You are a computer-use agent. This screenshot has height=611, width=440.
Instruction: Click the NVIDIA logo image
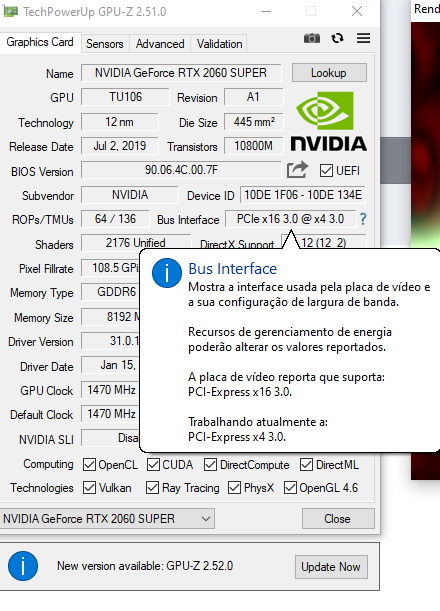(328, 122)
